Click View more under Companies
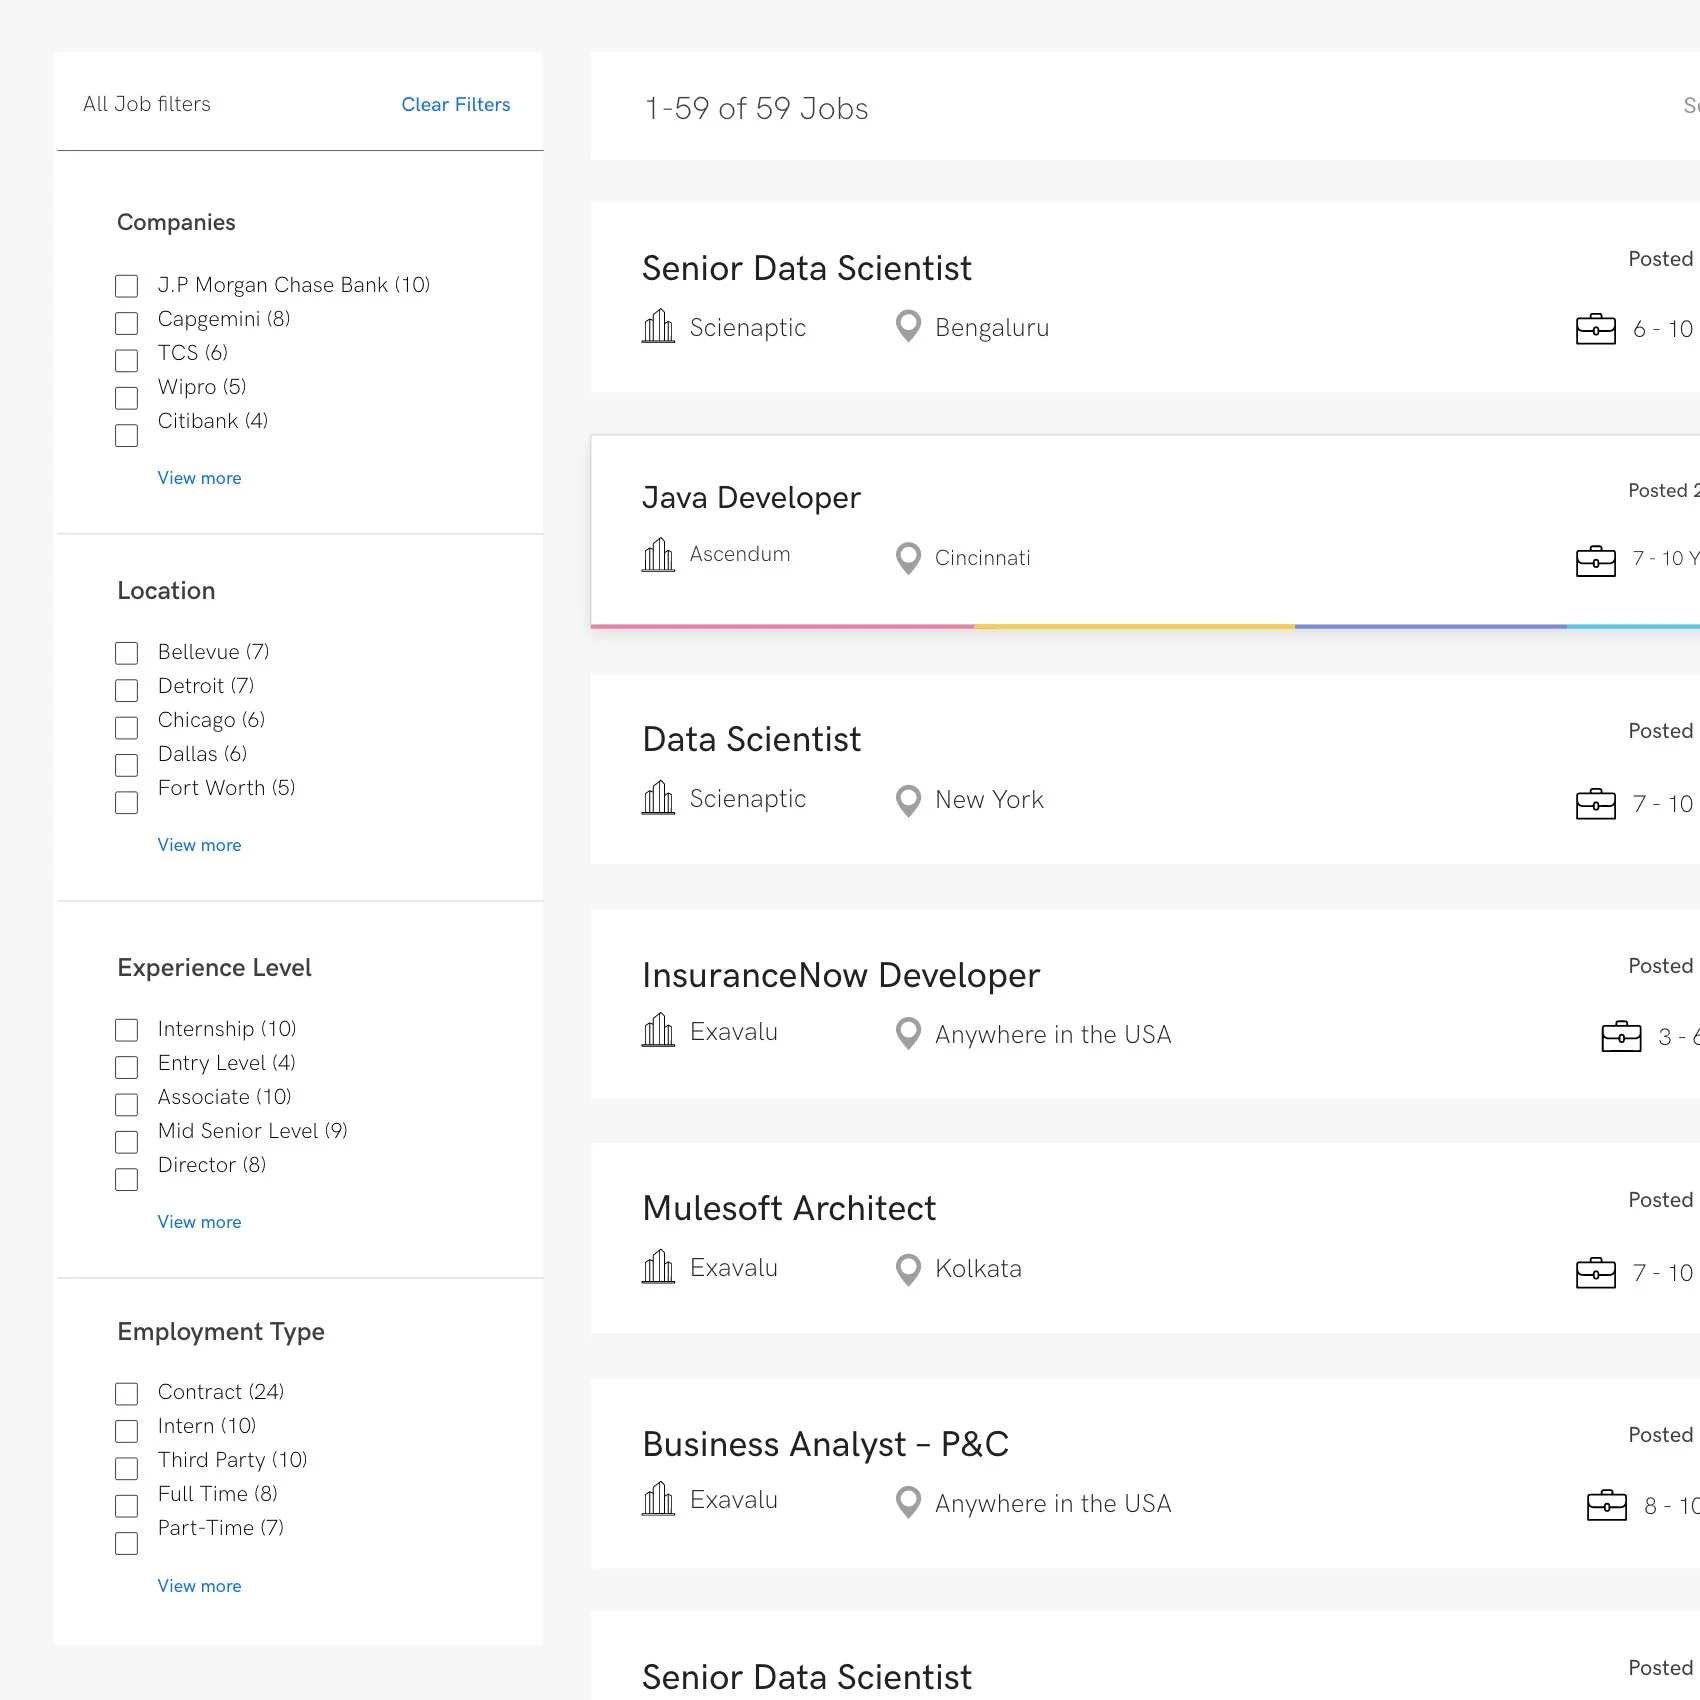 (199, 478)
